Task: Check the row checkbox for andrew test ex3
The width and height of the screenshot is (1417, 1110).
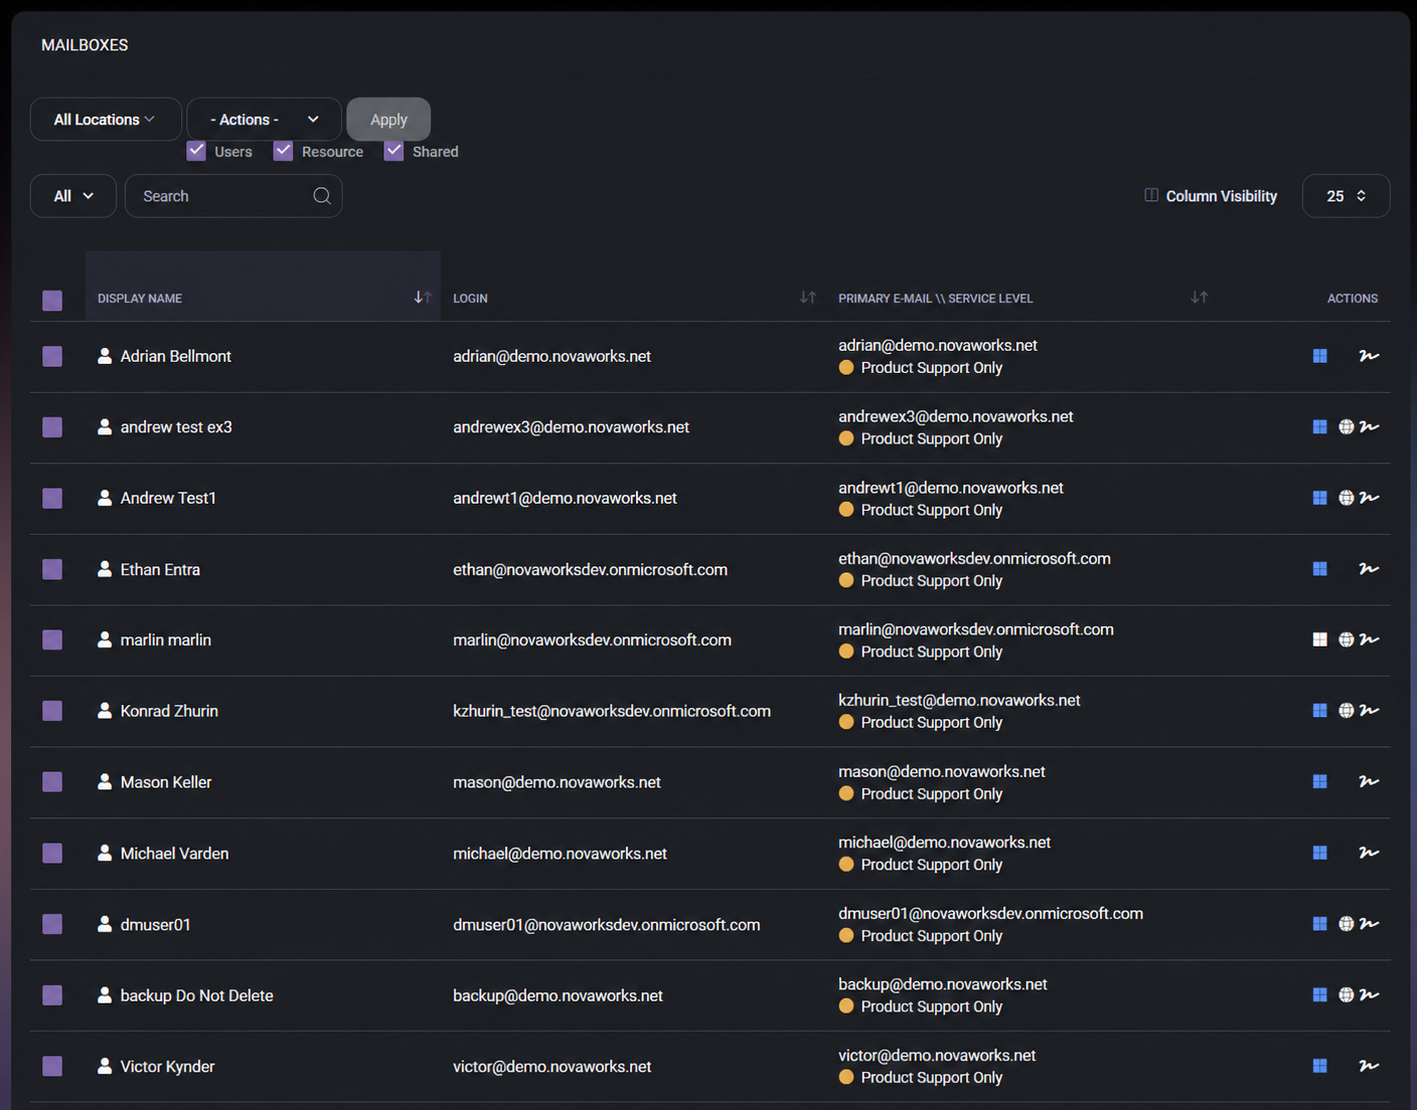Action: [x=53, y=427]
